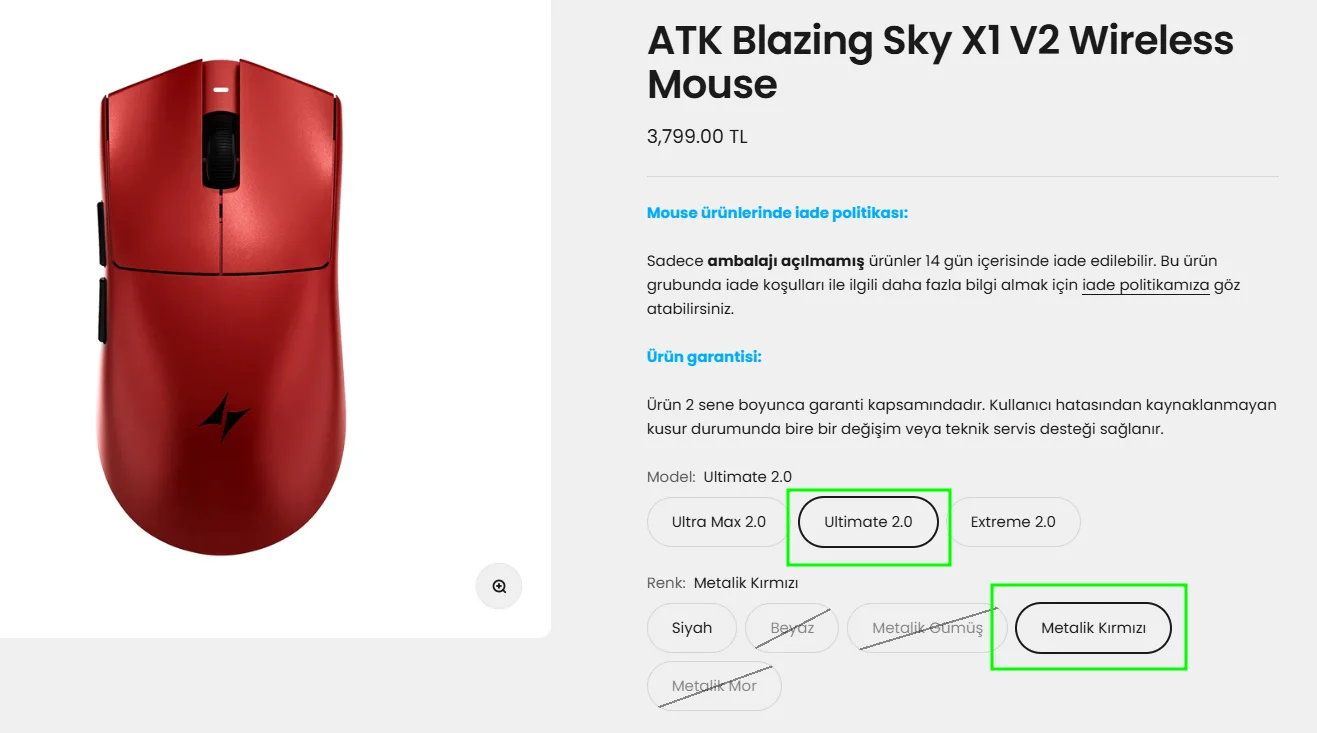Click the 3,799.00 TL price text
Image resolution: width=1317 pixels, height=733 pixels.
click(x=697, y=137)
